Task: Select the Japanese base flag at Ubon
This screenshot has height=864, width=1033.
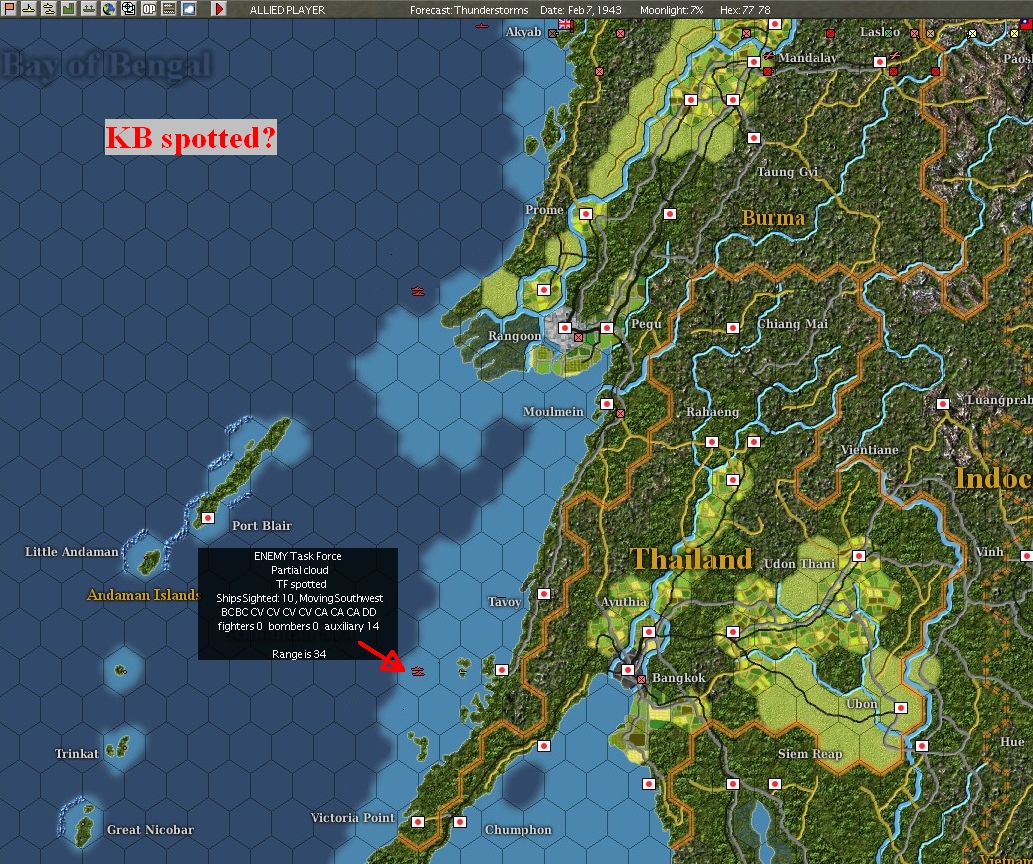Action: tap(901, 708)
